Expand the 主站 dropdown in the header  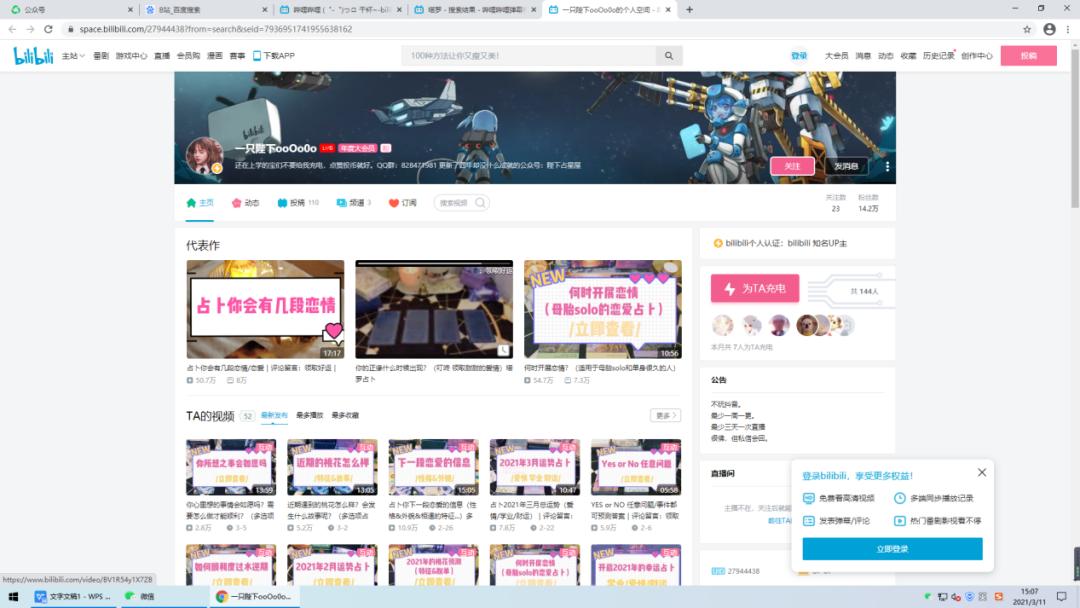[x=73, y=56]
